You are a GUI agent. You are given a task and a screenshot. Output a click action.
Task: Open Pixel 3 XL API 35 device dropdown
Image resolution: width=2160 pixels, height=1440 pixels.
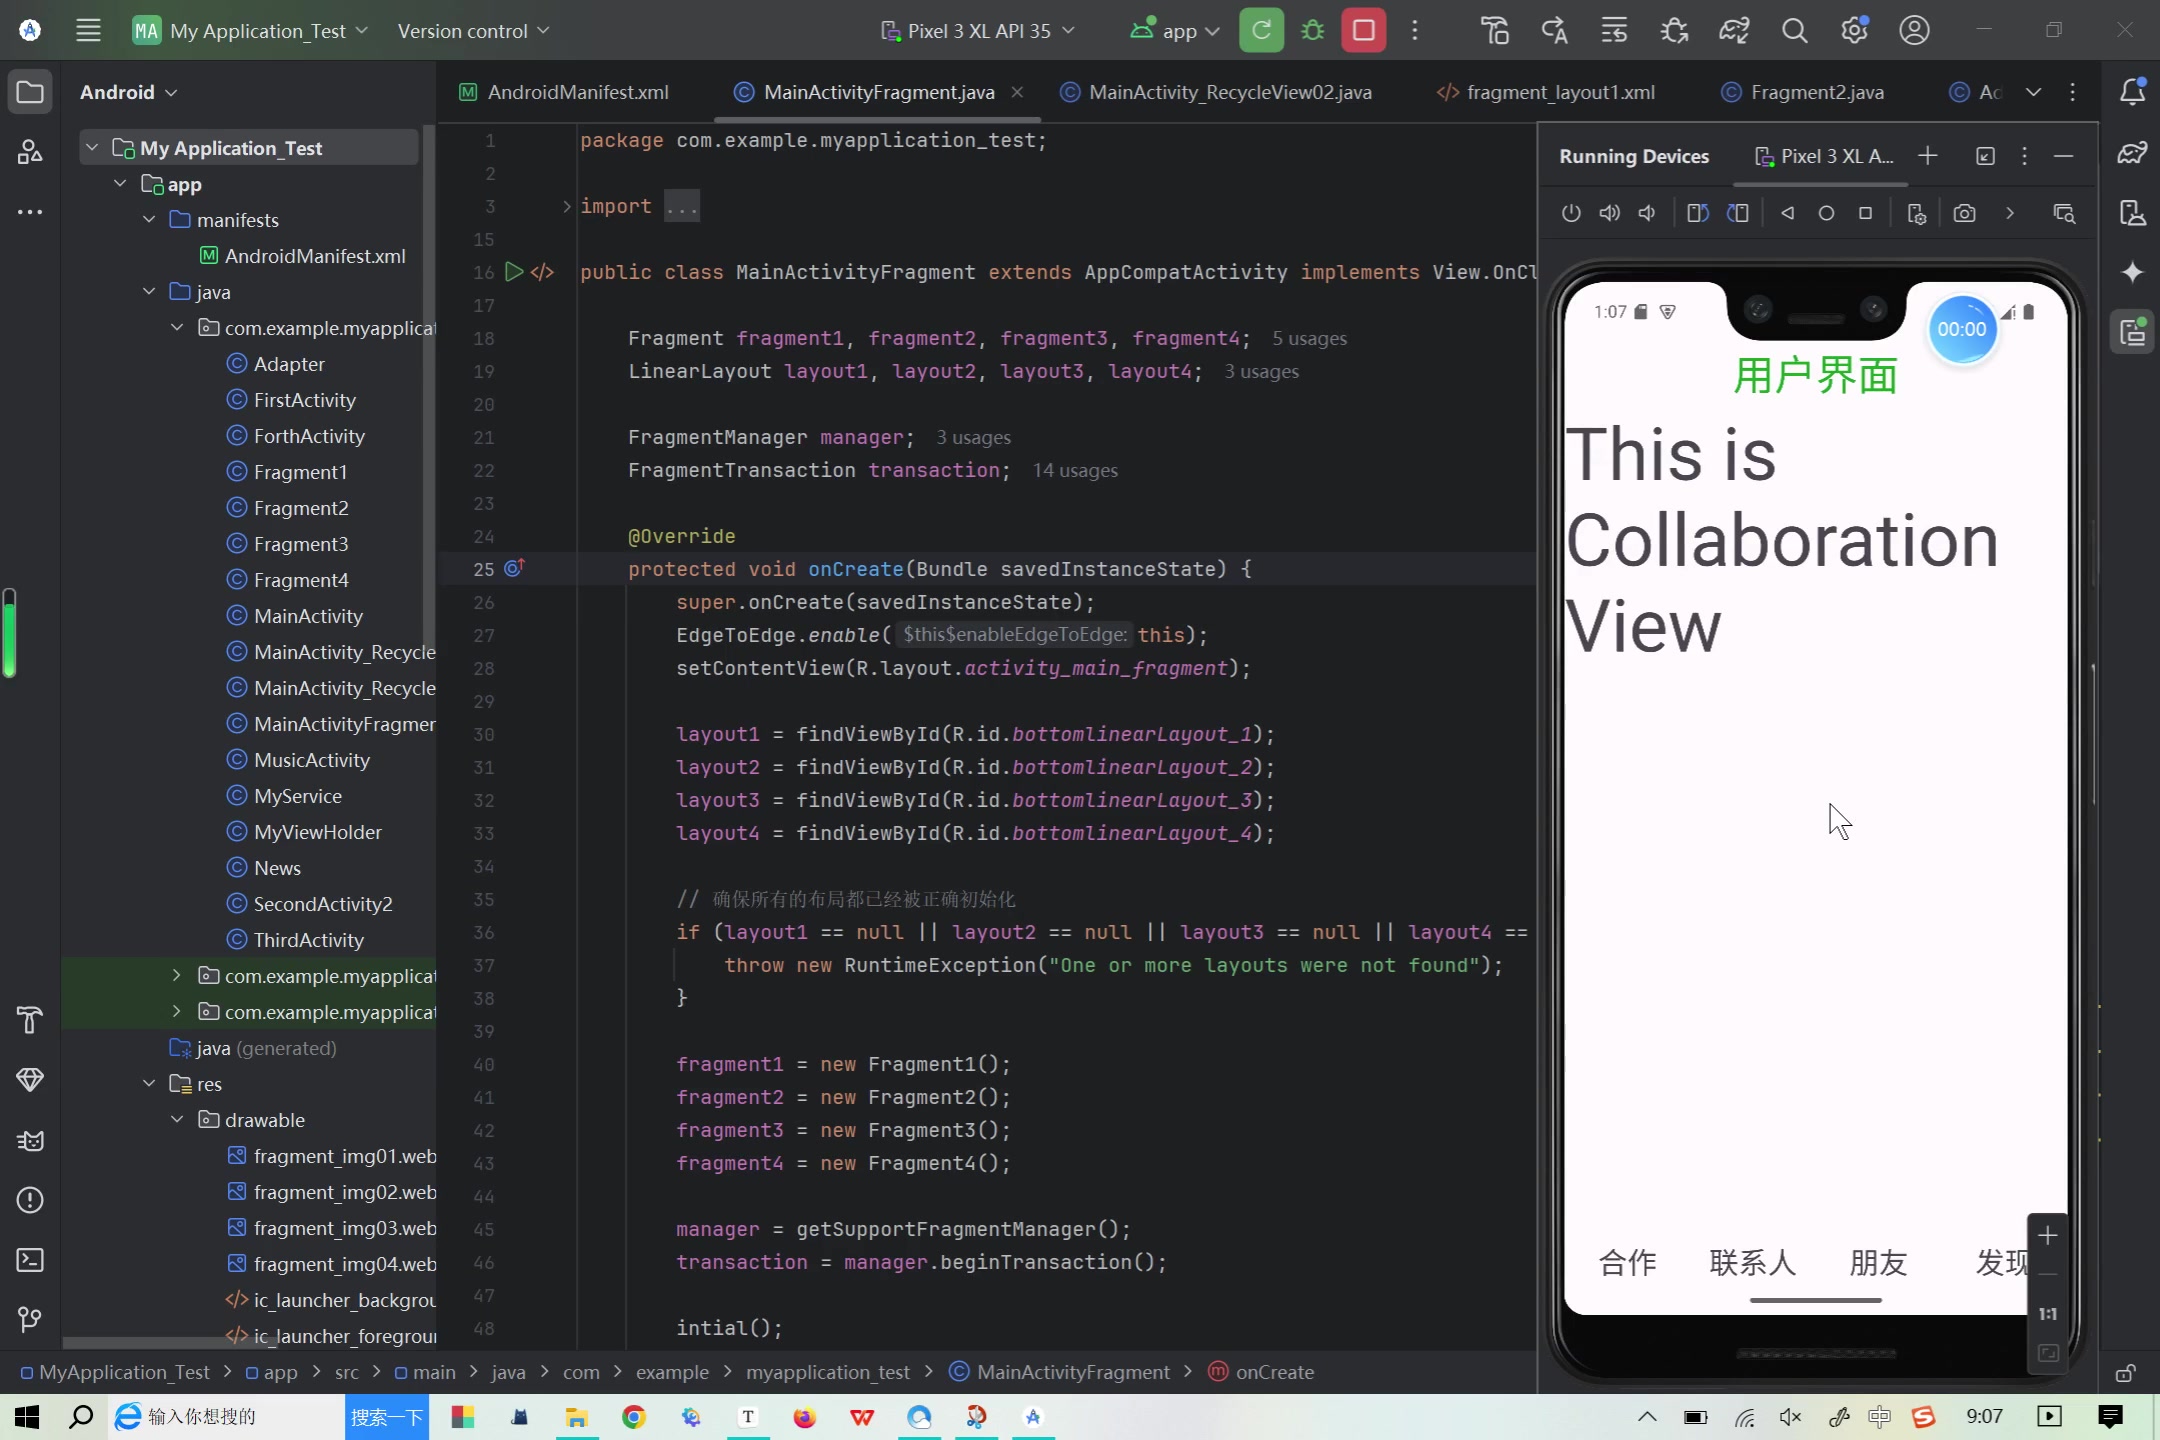pos(977,30)
